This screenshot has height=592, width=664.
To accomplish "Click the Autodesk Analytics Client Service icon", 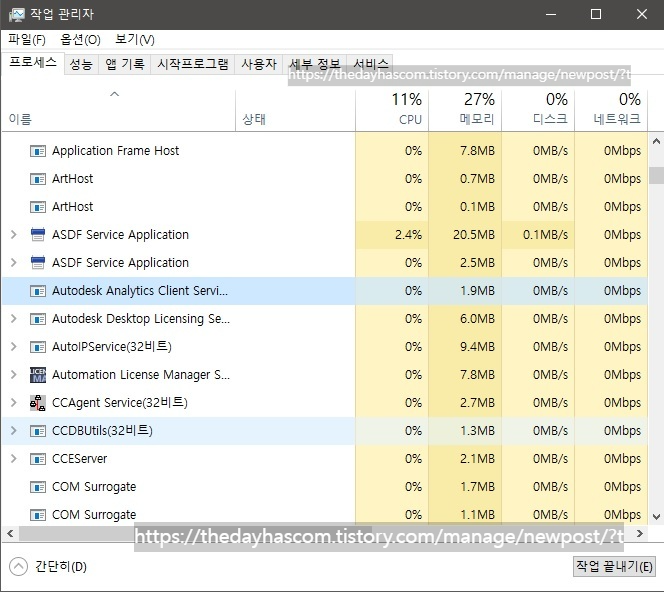I will [x=38, y=291].
